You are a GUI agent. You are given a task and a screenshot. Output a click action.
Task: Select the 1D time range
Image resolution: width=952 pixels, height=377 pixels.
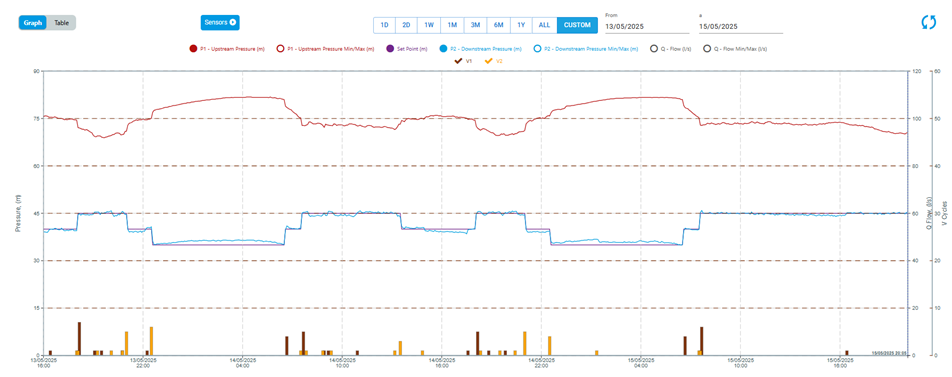(x=384, y=25)
